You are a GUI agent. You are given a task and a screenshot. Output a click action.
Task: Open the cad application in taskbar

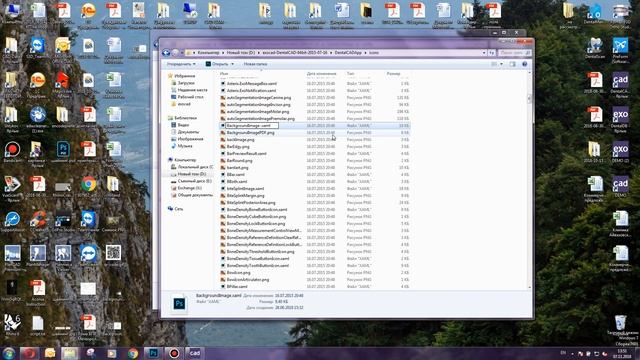click(x=195, y=353)
